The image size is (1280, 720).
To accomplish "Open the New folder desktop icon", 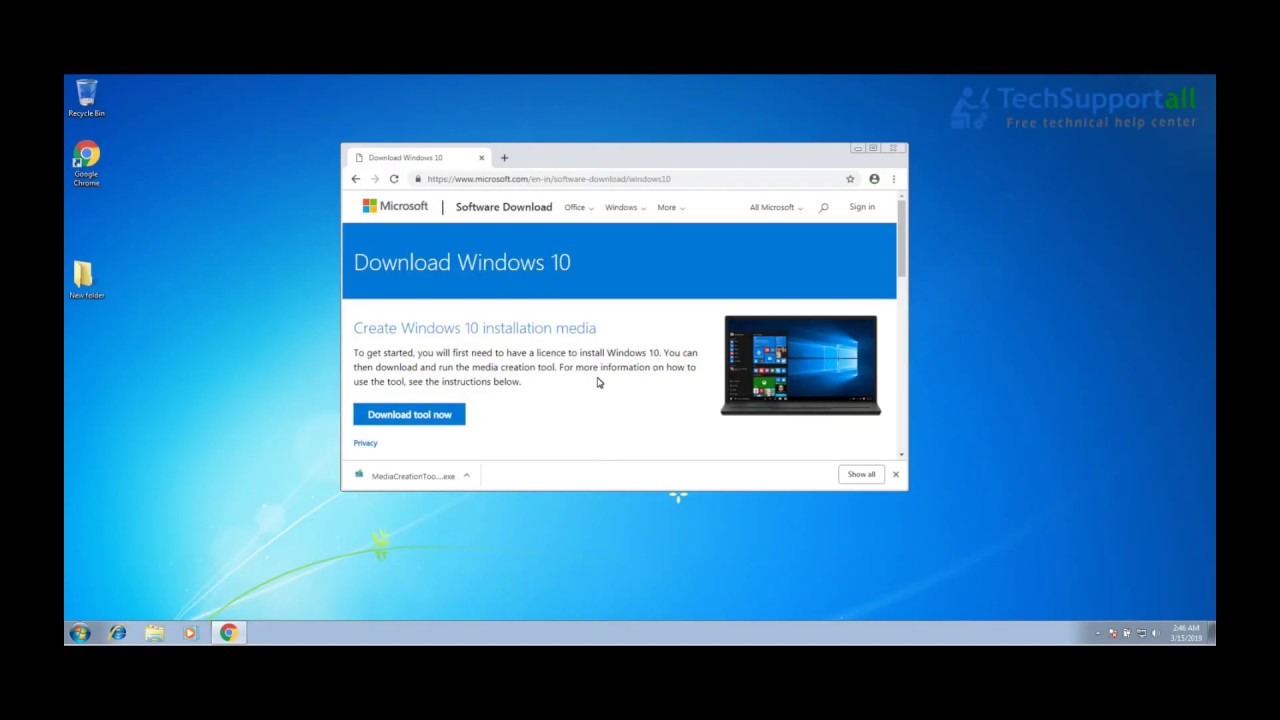I will [x=85, y=279].
